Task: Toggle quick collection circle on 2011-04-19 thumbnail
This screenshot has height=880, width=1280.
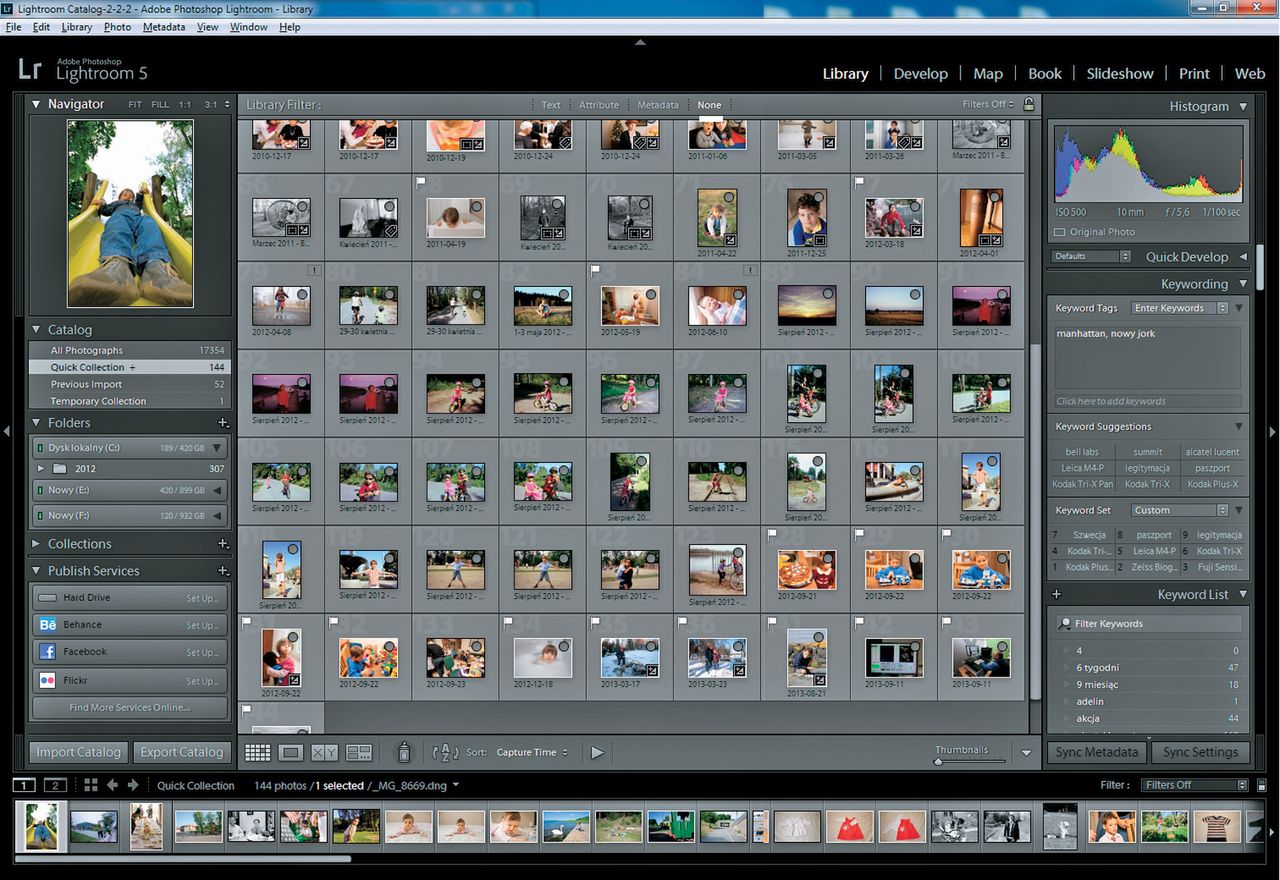Action: [x=476, y=206]
